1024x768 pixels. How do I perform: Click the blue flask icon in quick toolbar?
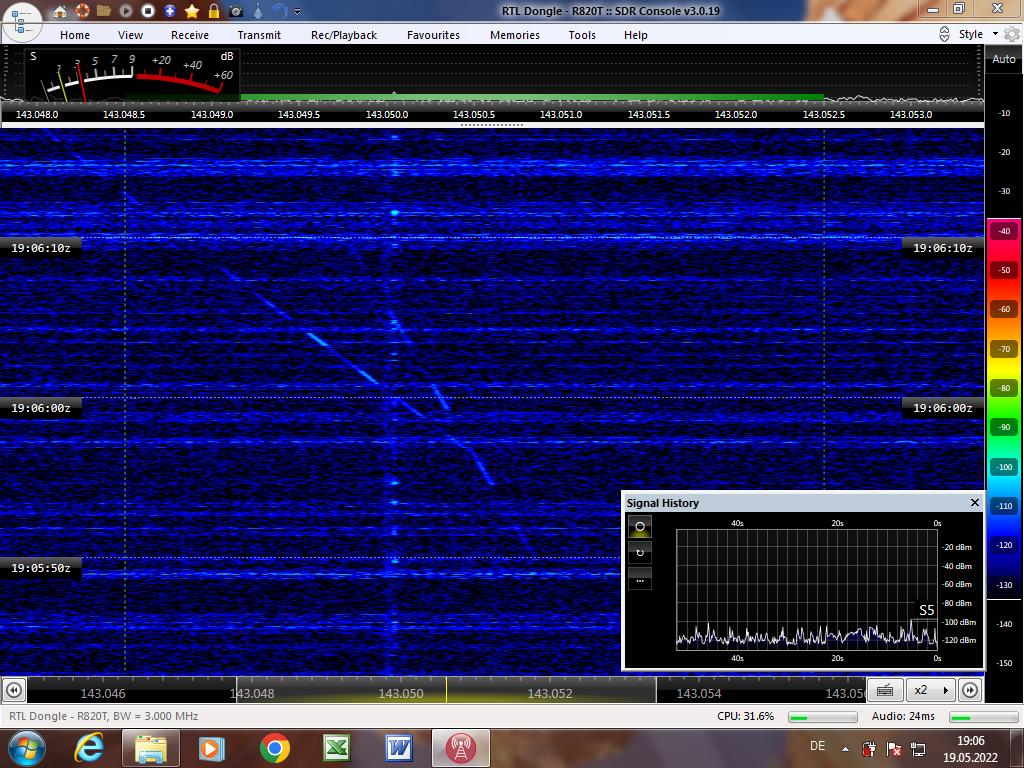click(258, 11)
